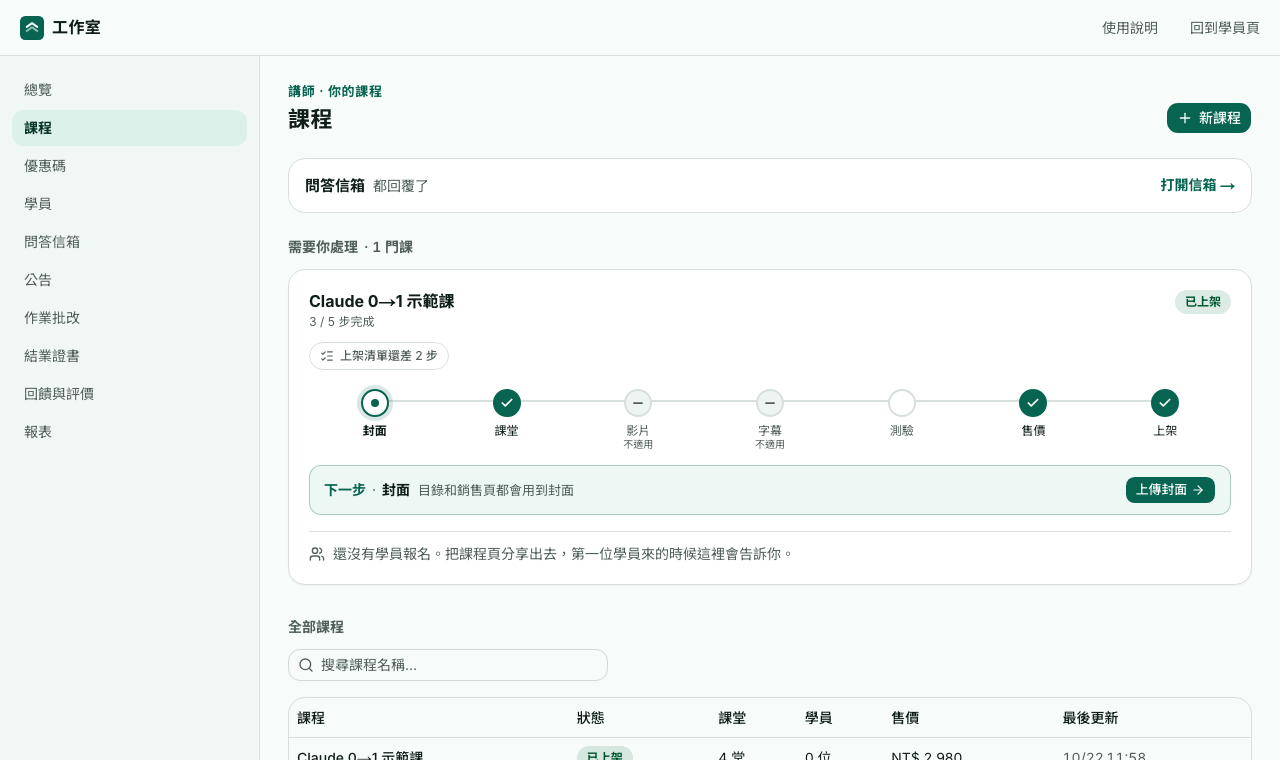The height and width of the screenshot is (760, 1280).
Task: Click the 售價 completed step checkmark
Action: coord(1033,403)
